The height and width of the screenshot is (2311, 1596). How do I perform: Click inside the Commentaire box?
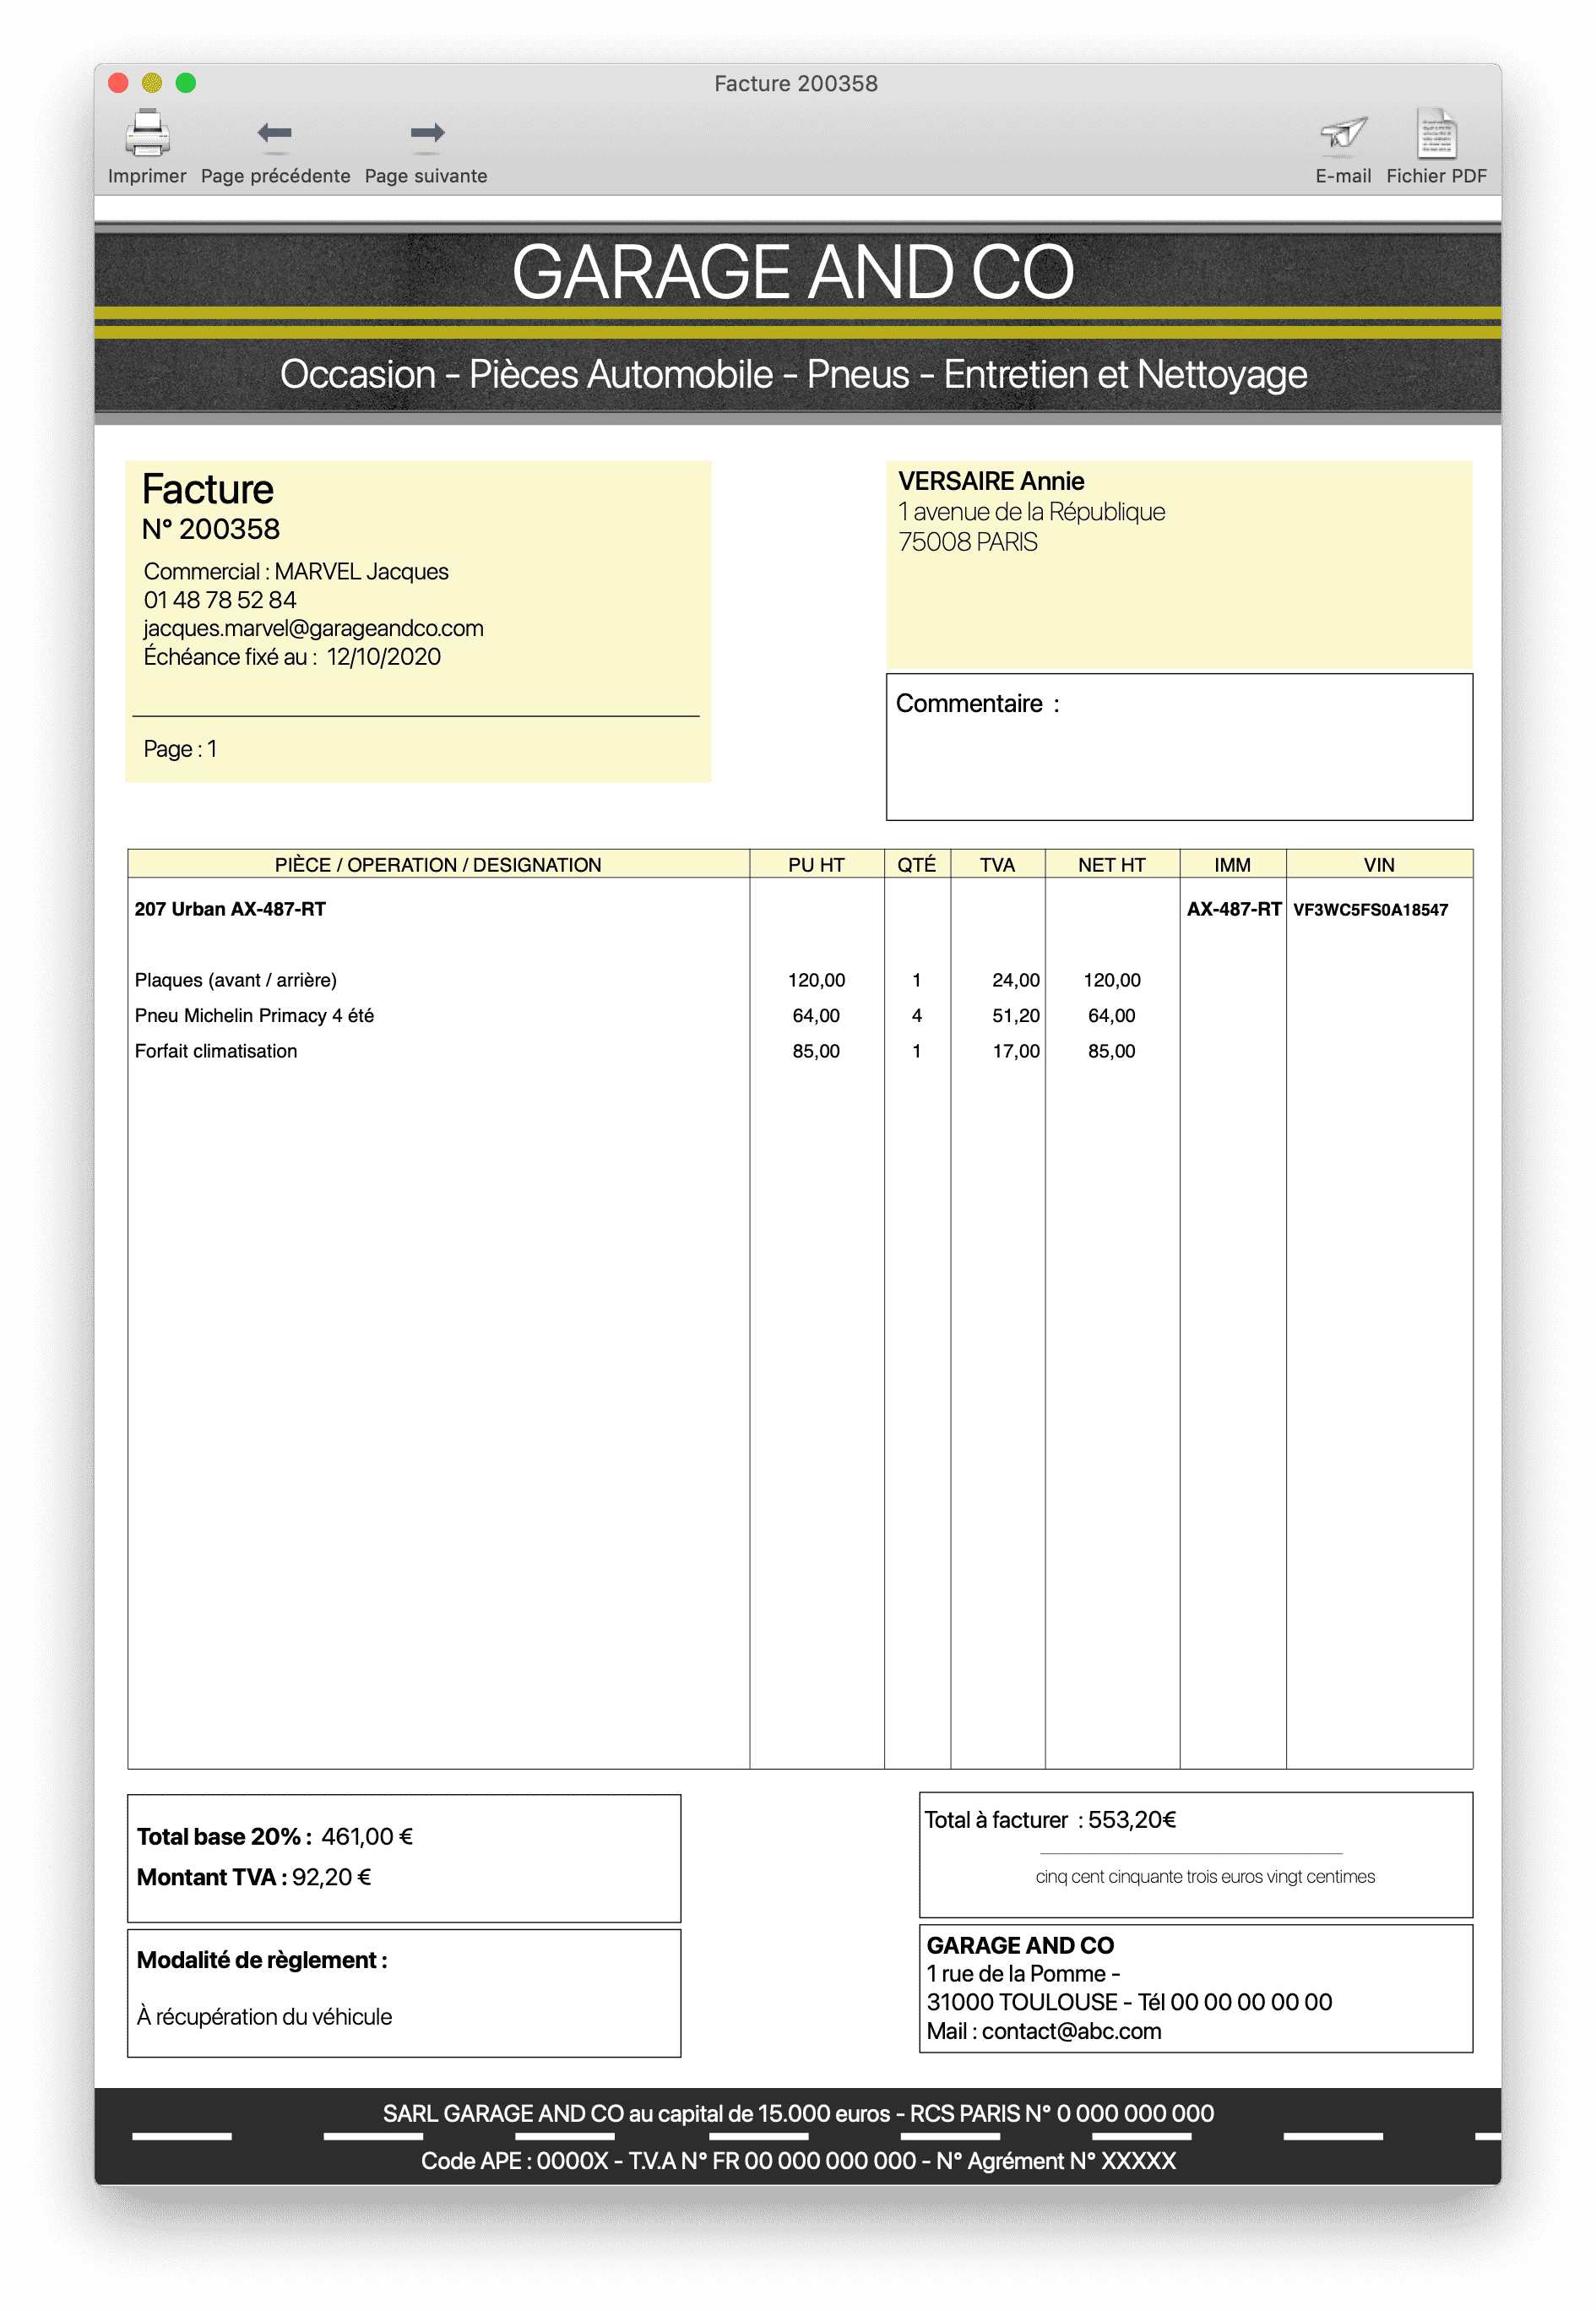(x=1179, y=747)
